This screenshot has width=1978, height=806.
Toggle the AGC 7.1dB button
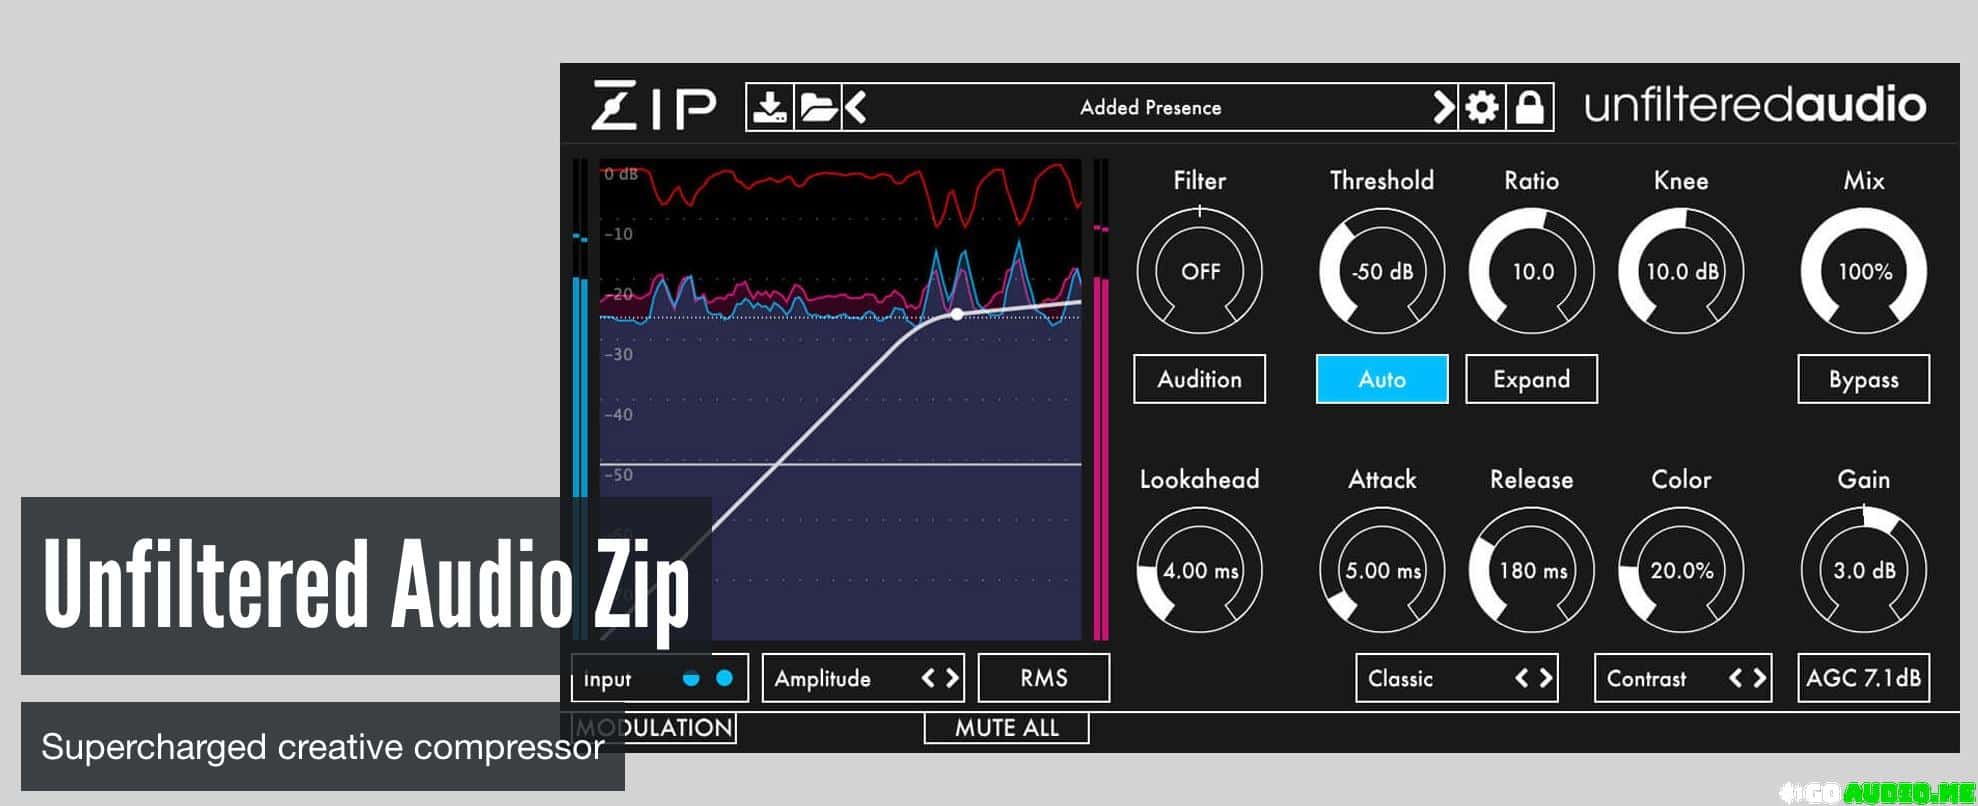point(1864,678)
